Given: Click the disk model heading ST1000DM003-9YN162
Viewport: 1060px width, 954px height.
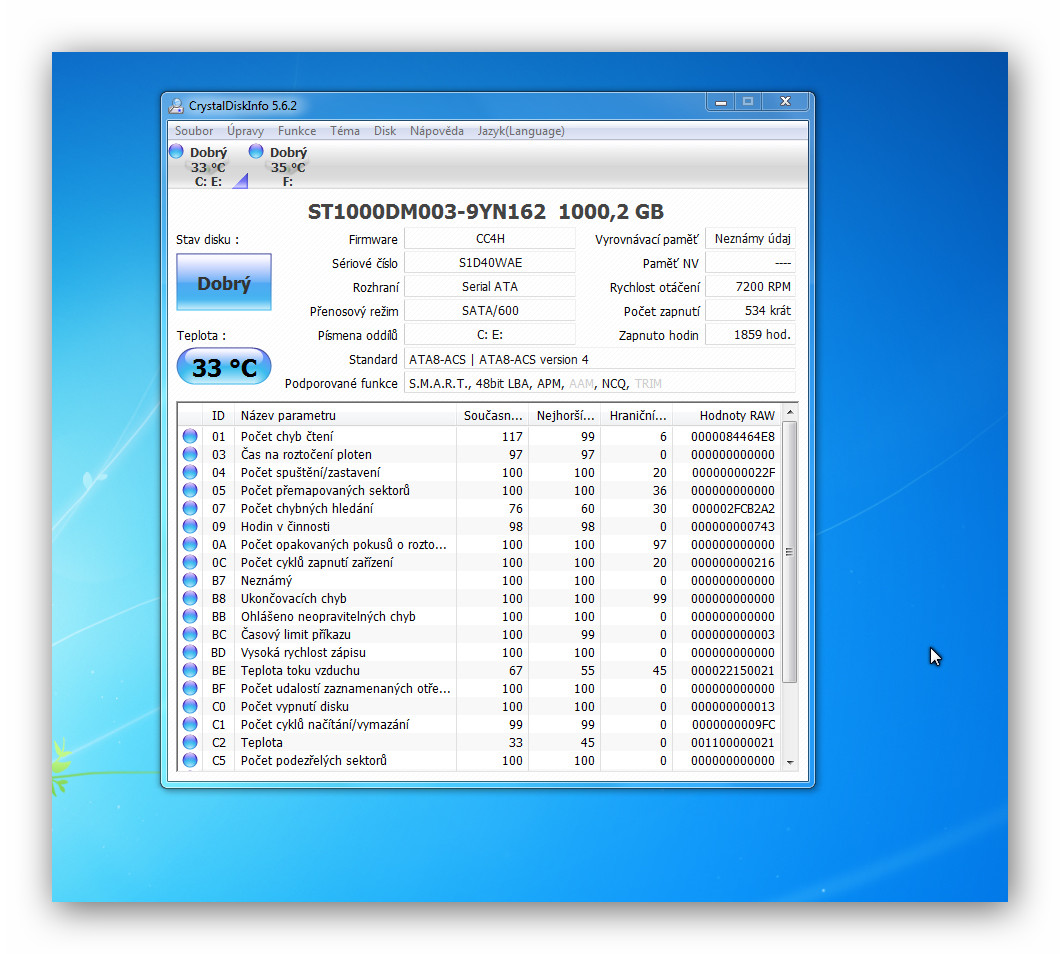Looking at the screenshot, I should [x=427, y=212].
